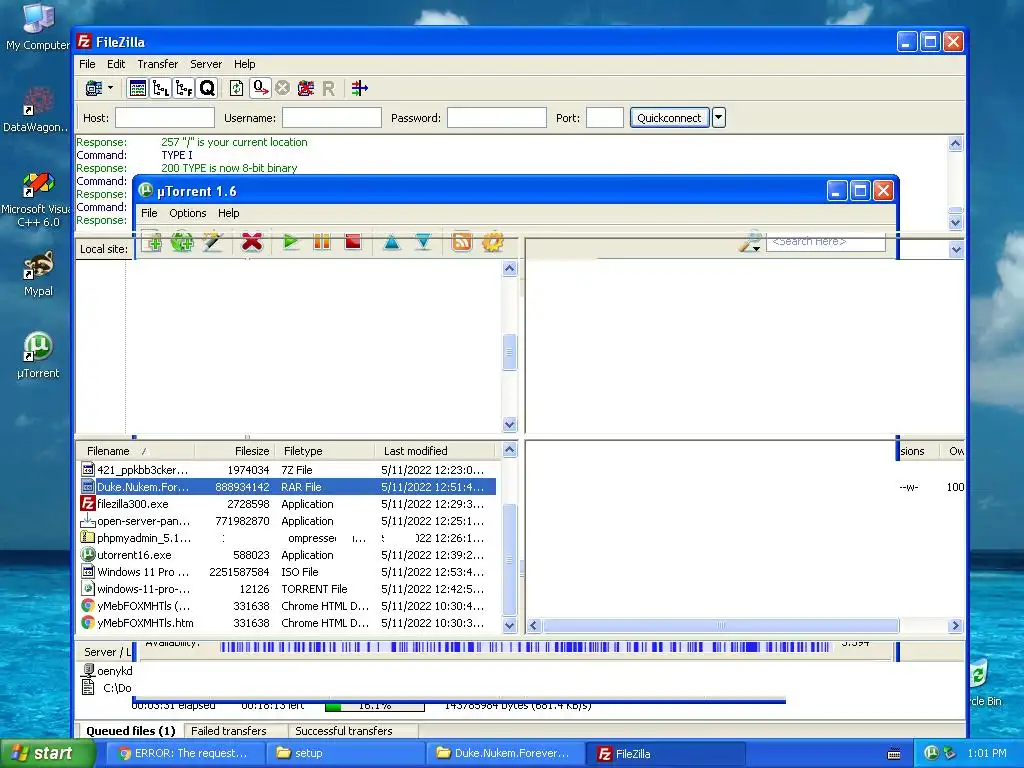The height and width of the screenshot is (768, 1024).
Task: Open µTorrent Preferences gear icon
Action: (x=493, y=242)
